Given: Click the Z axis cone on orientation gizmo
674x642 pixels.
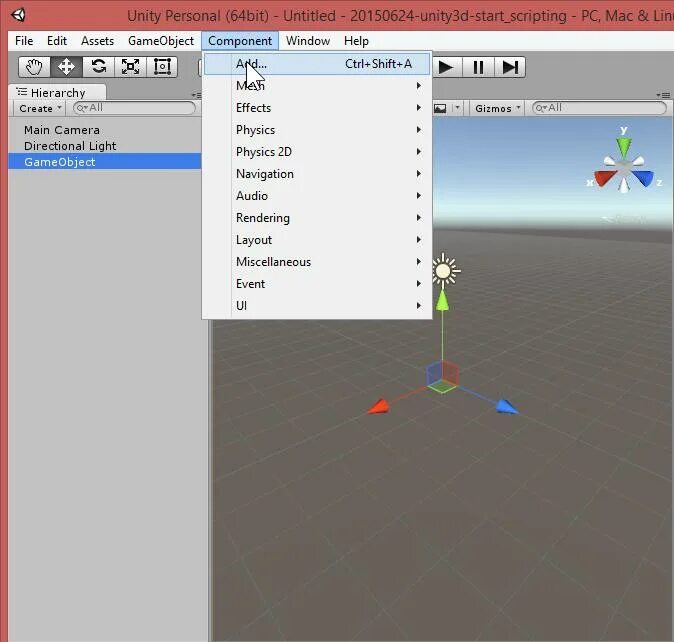Looking at the screenshot, I should coord(643,178).
